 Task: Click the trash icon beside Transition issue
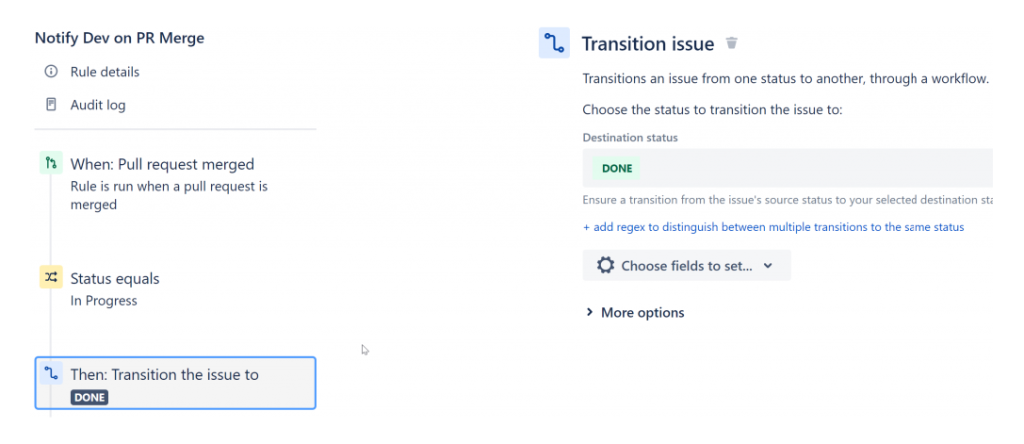pyautogui.click(x=732, y=44)
